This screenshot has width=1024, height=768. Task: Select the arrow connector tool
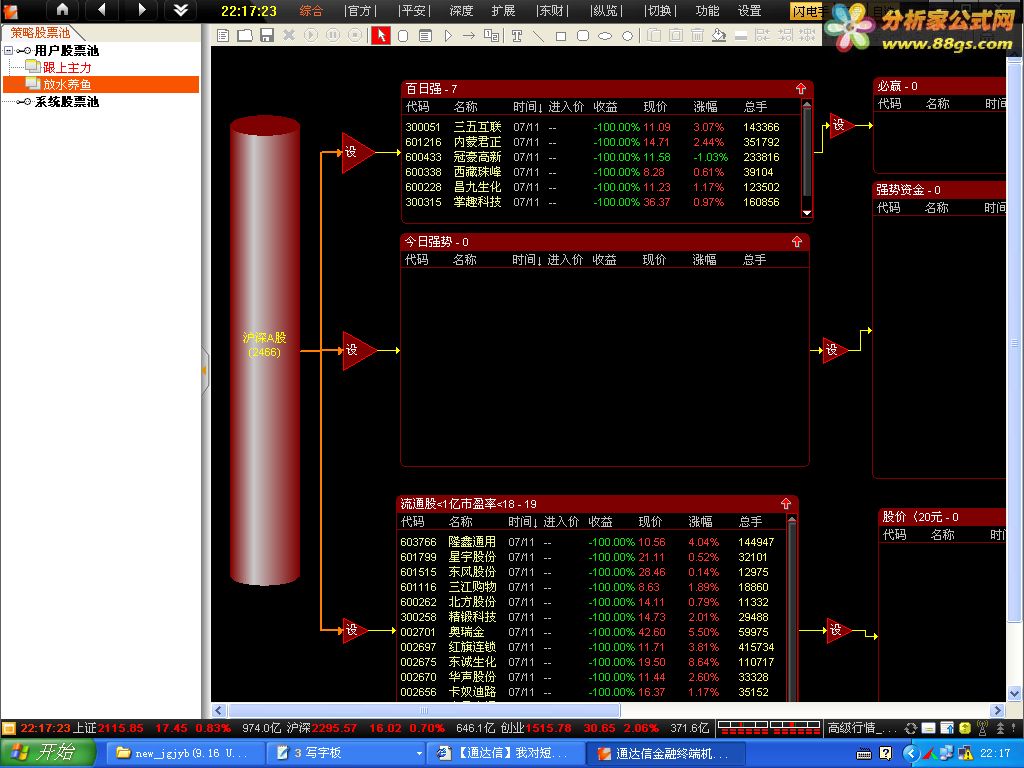(x=469, y=36)
